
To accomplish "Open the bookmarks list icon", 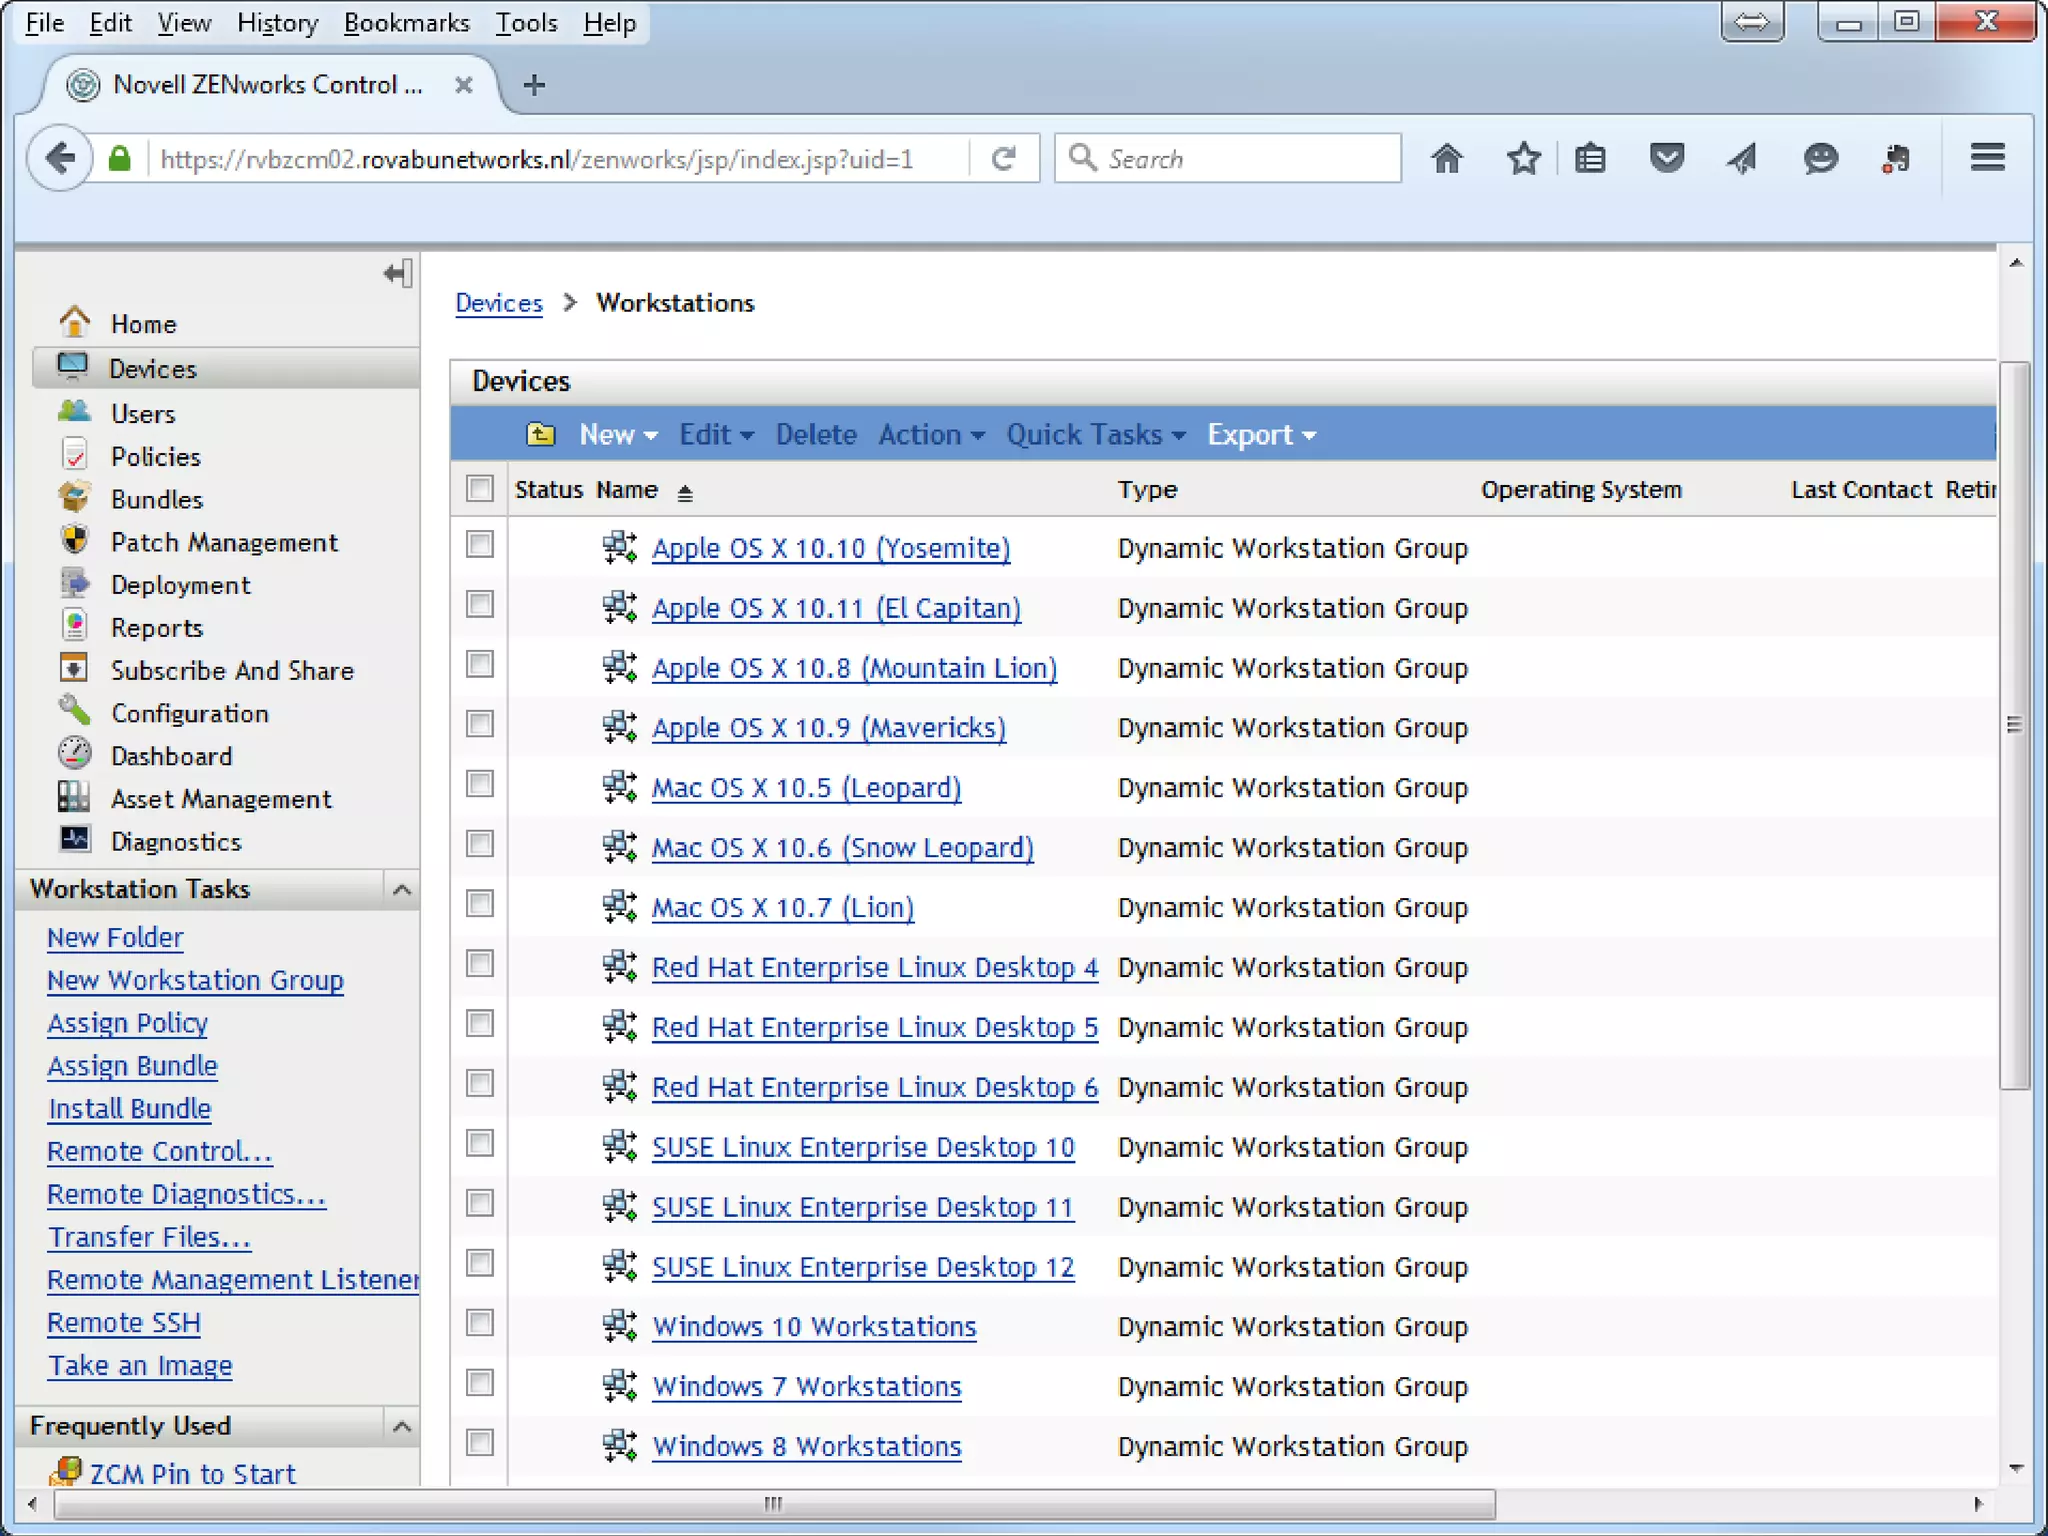I will coord(1590,158).
